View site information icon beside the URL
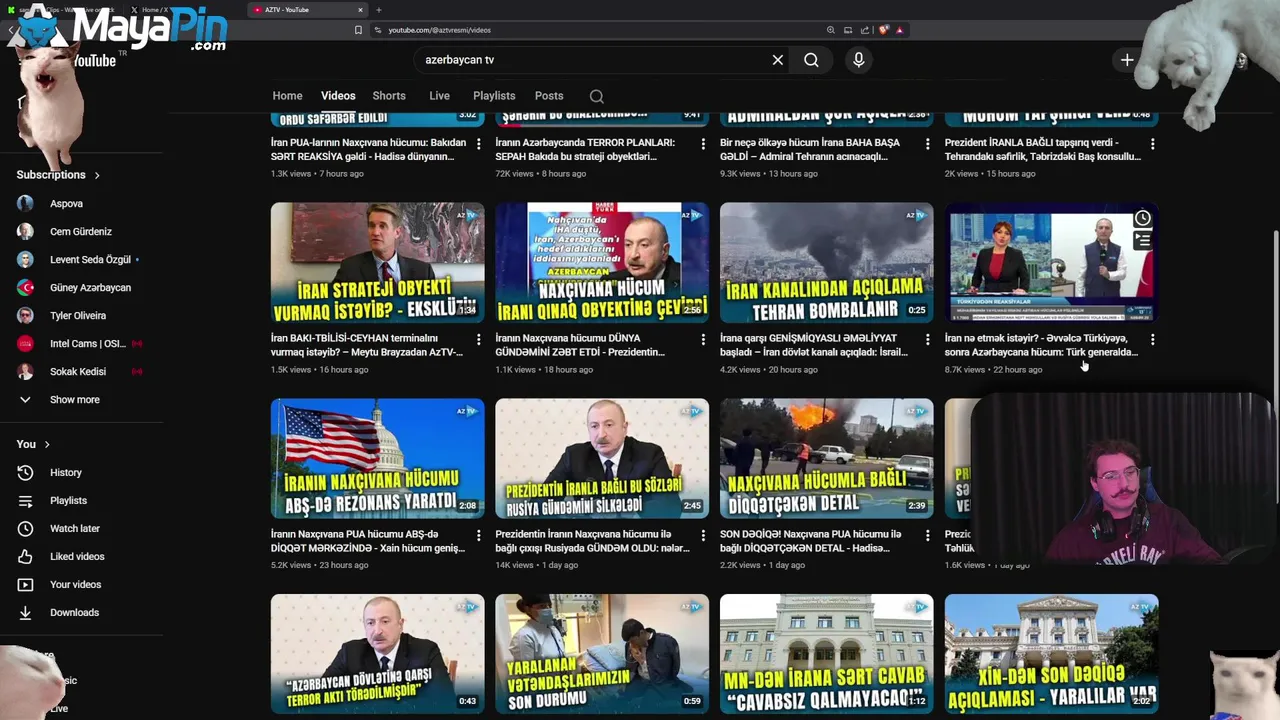 377,30
